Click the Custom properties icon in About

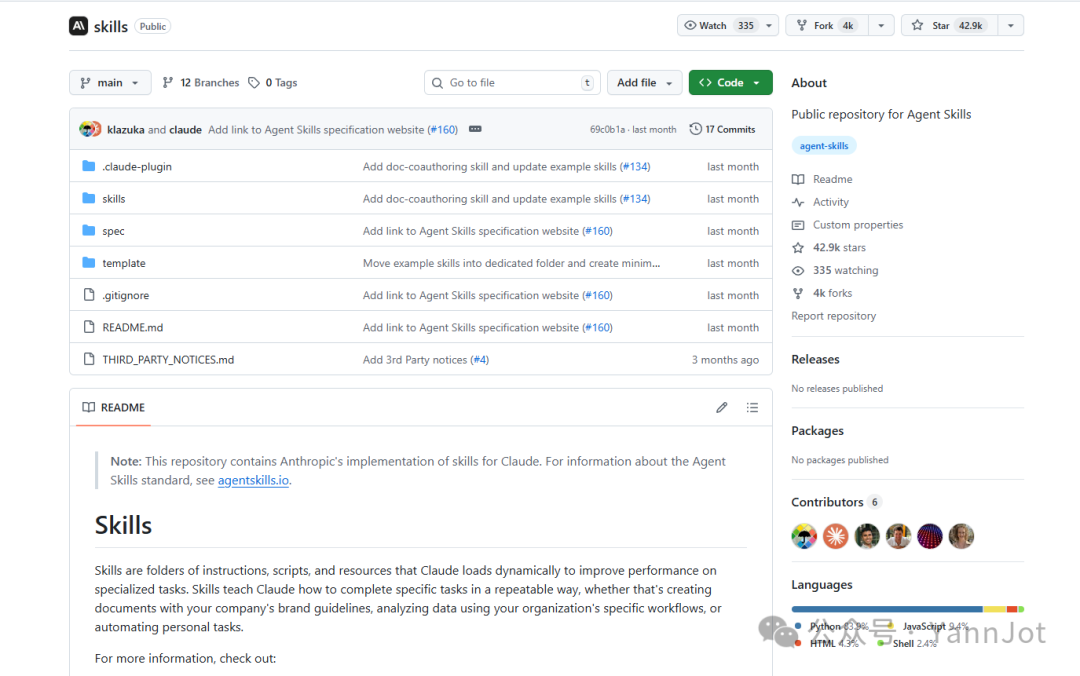[x=797, y=224]
